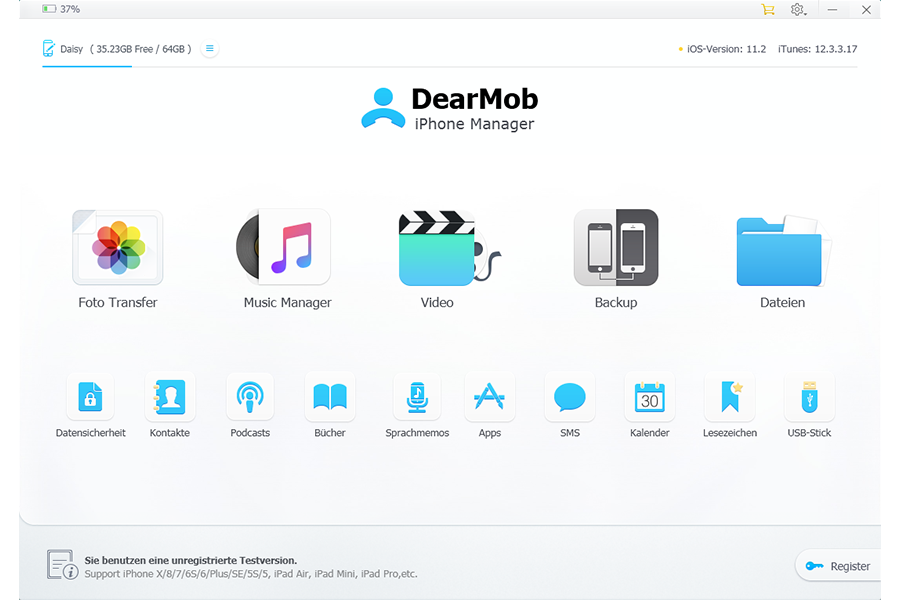The width and height of the screenshot is (900, 600).
Task: Start a device Backup
Action: coord(615,247)
